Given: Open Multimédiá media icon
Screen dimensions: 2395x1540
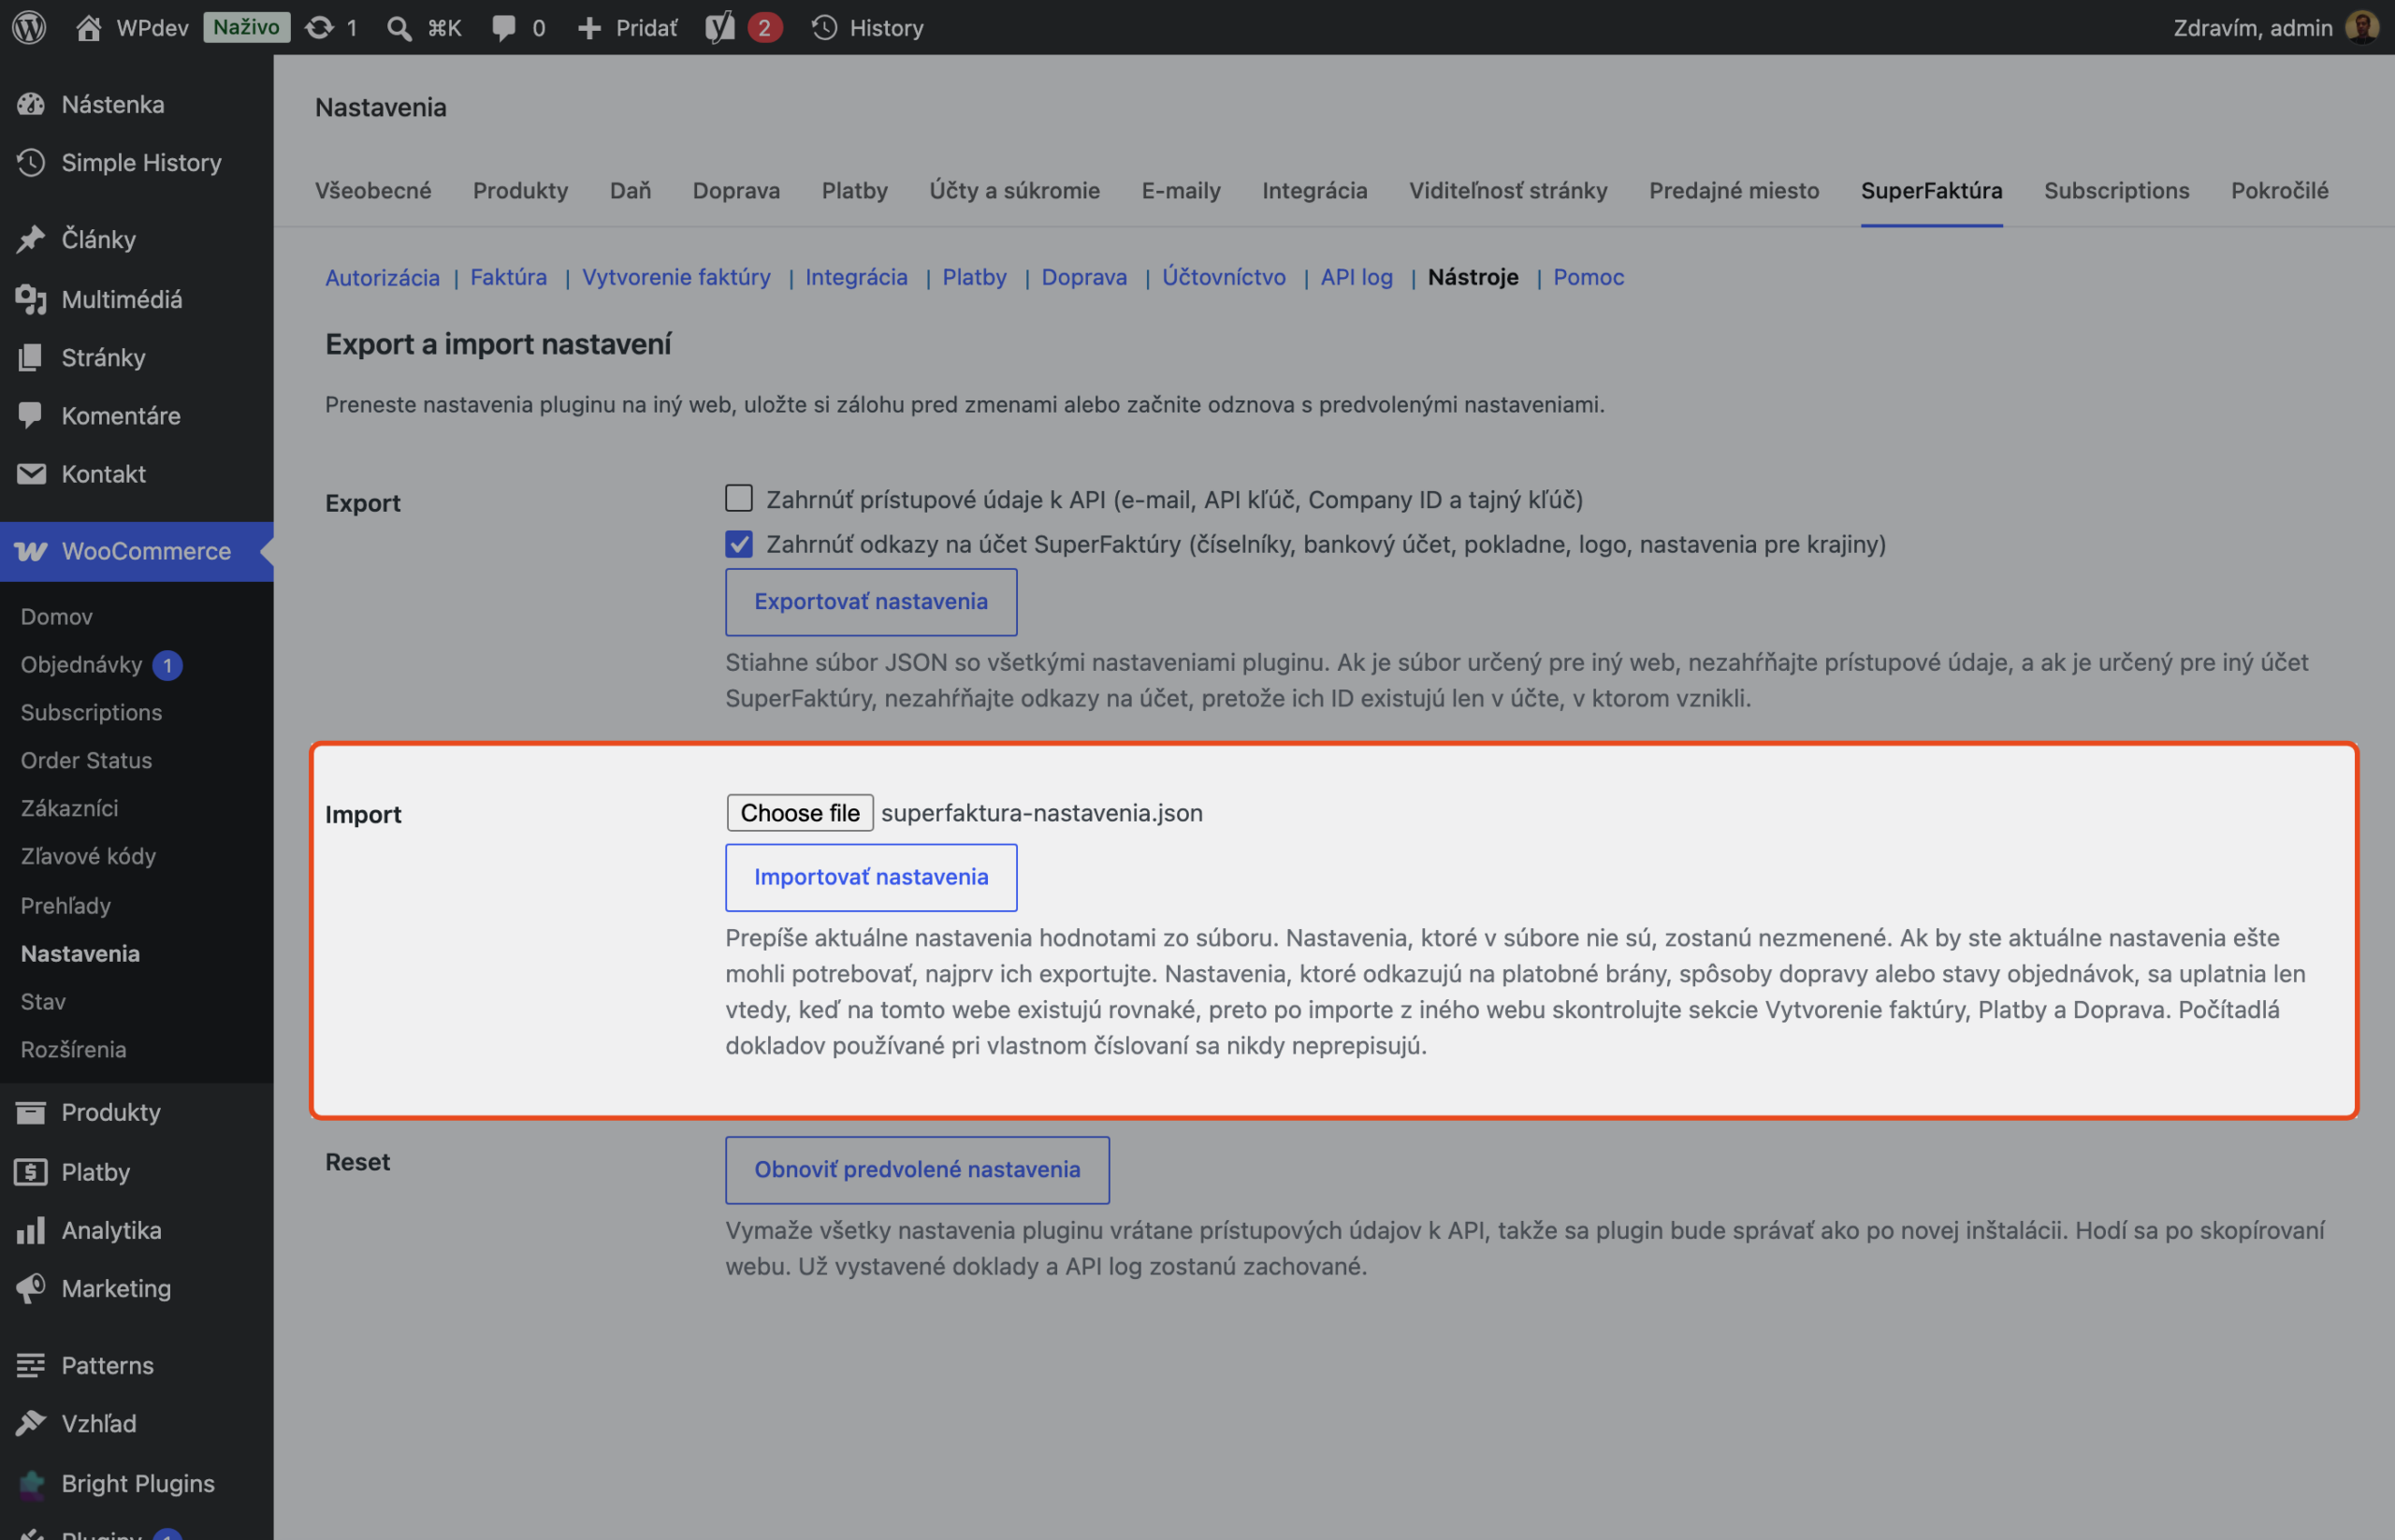Looking at the screenshot, I should 31,298.
